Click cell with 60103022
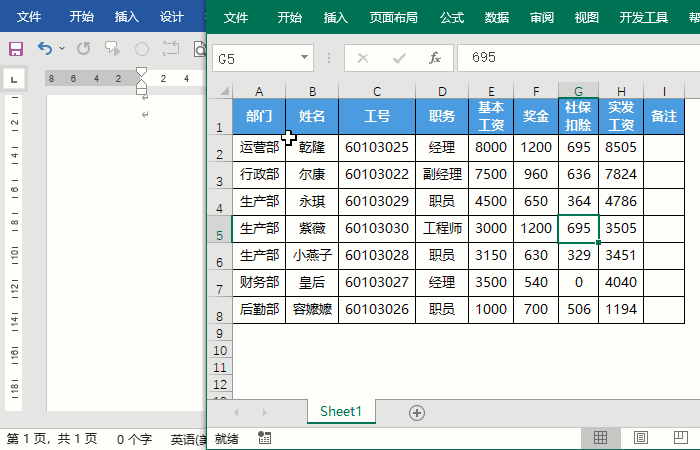 [377, 175]
